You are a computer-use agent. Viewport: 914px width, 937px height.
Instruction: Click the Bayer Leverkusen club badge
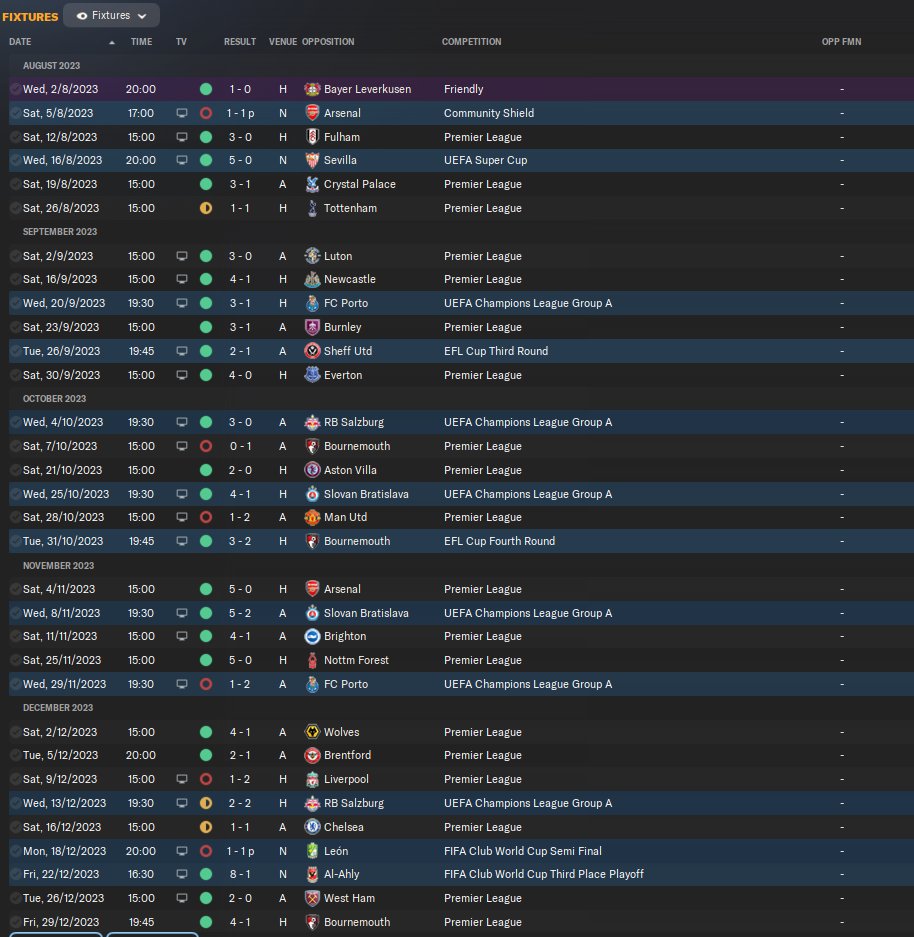click(x=312, y=89)
